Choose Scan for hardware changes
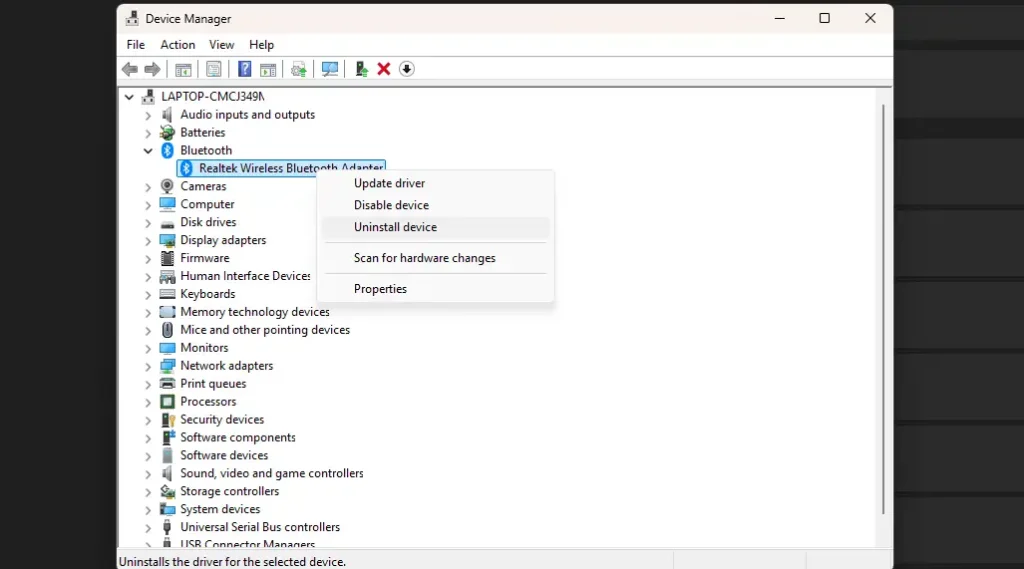 click(x=436, y=258)
